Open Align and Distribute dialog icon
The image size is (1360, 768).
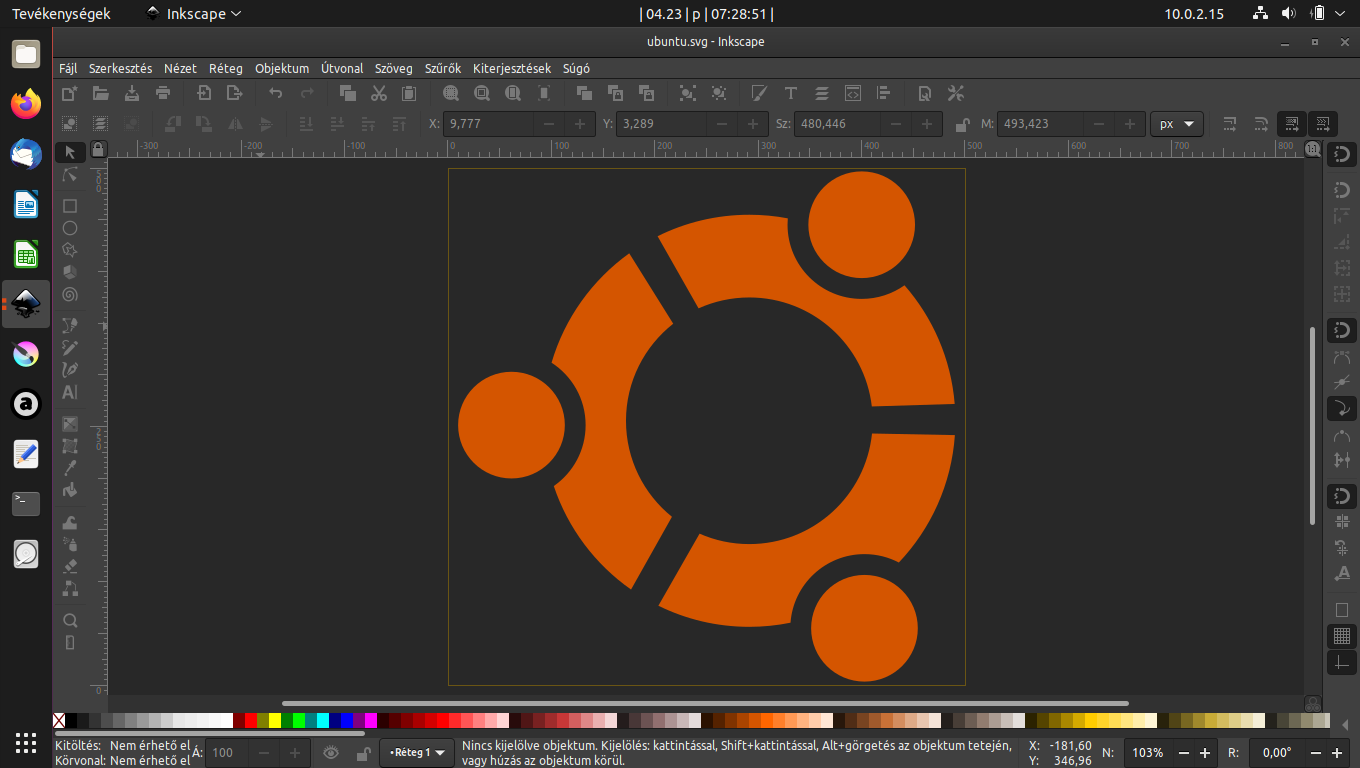(x=883, y=93)
